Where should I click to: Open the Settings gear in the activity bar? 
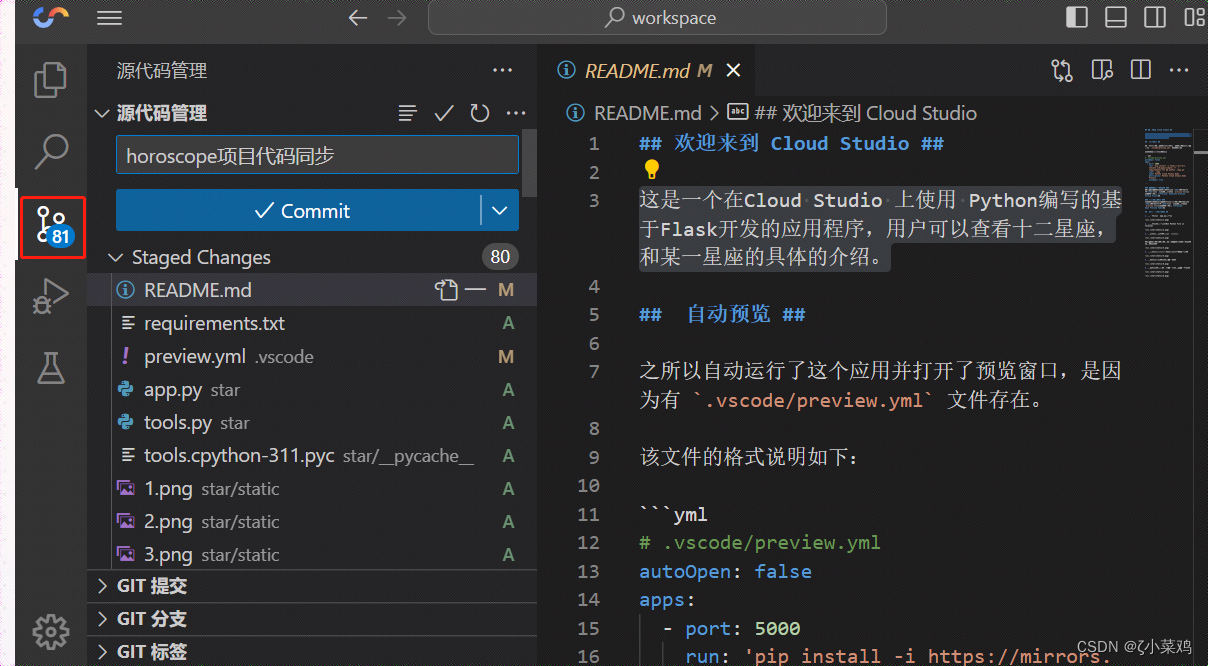tap(50, 632)
